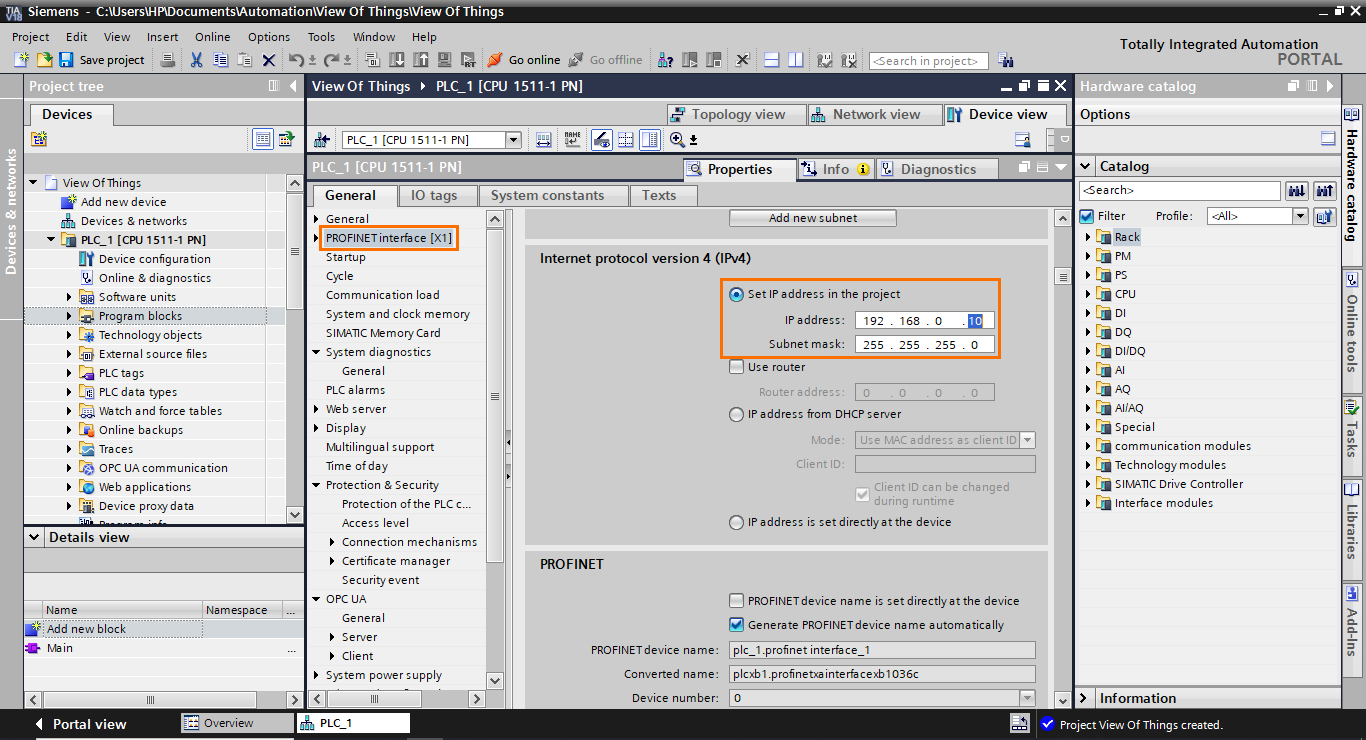
Task: Open the Device number dropdown
Action: click(1027, 698)
